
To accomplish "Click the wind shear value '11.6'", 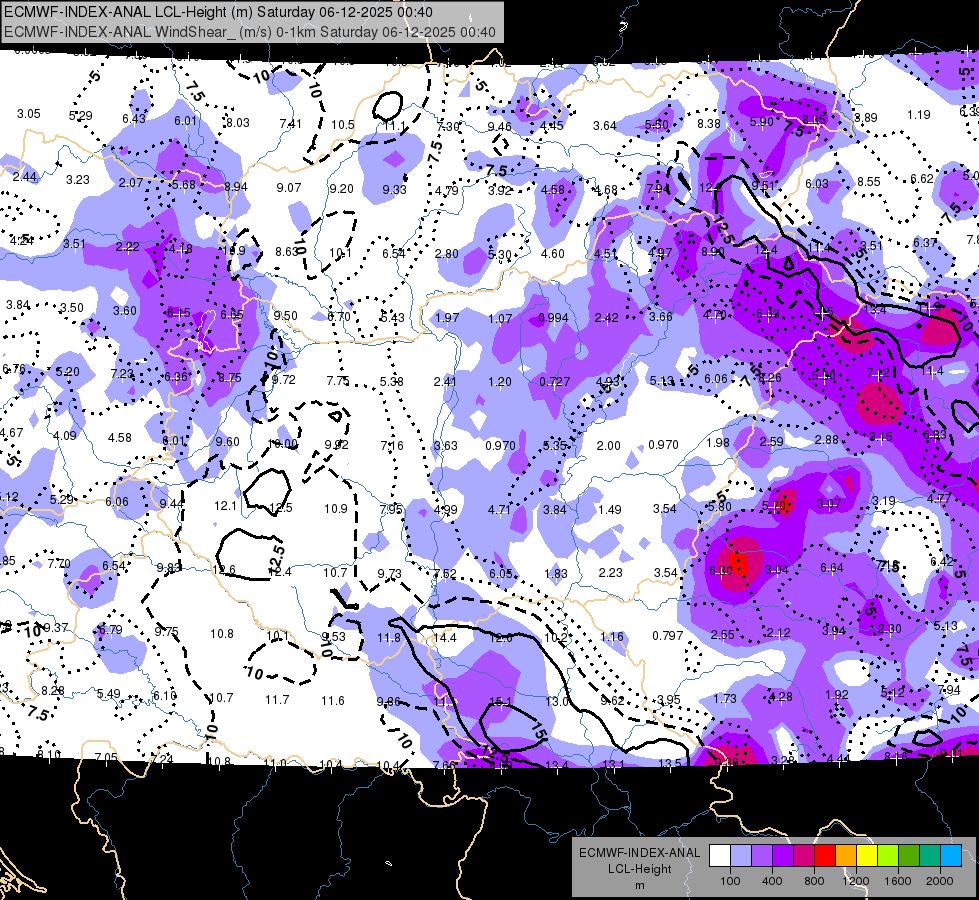I will (333, 701).
